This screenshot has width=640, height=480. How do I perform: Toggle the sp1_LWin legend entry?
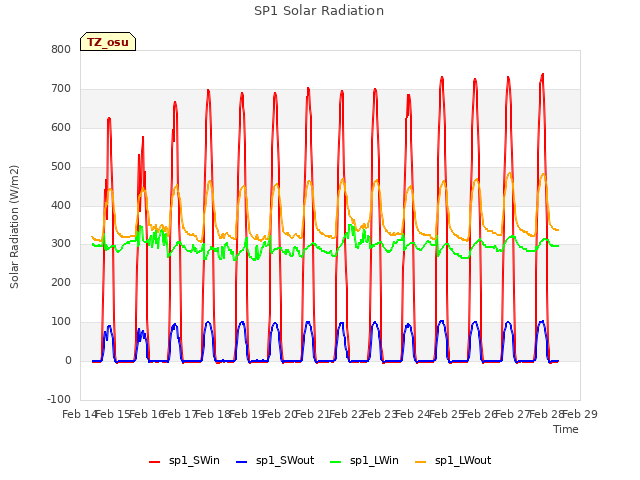364,460
